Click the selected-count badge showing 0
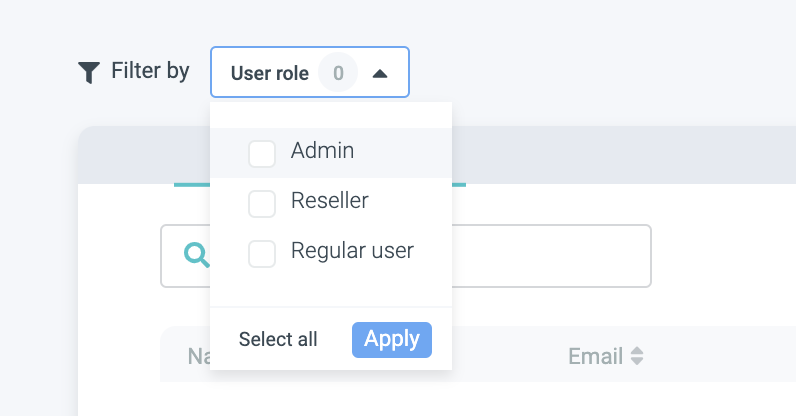 pos(338,73)
